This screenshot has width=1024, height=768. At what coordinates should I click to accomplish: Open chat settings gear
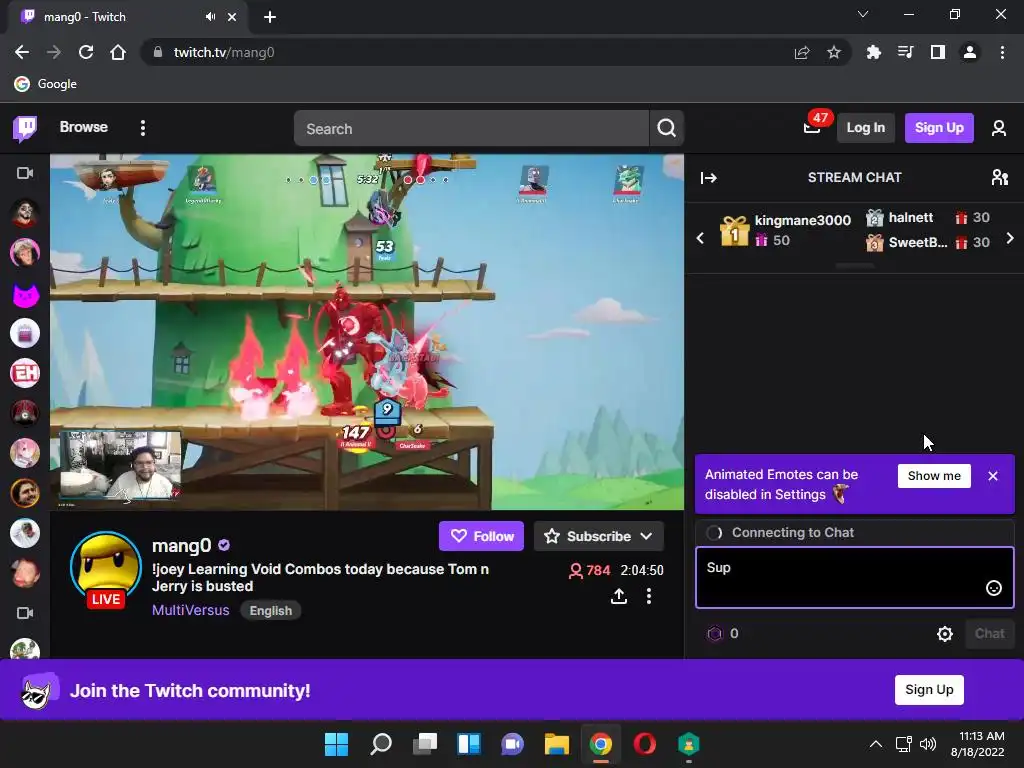[944, 633]
